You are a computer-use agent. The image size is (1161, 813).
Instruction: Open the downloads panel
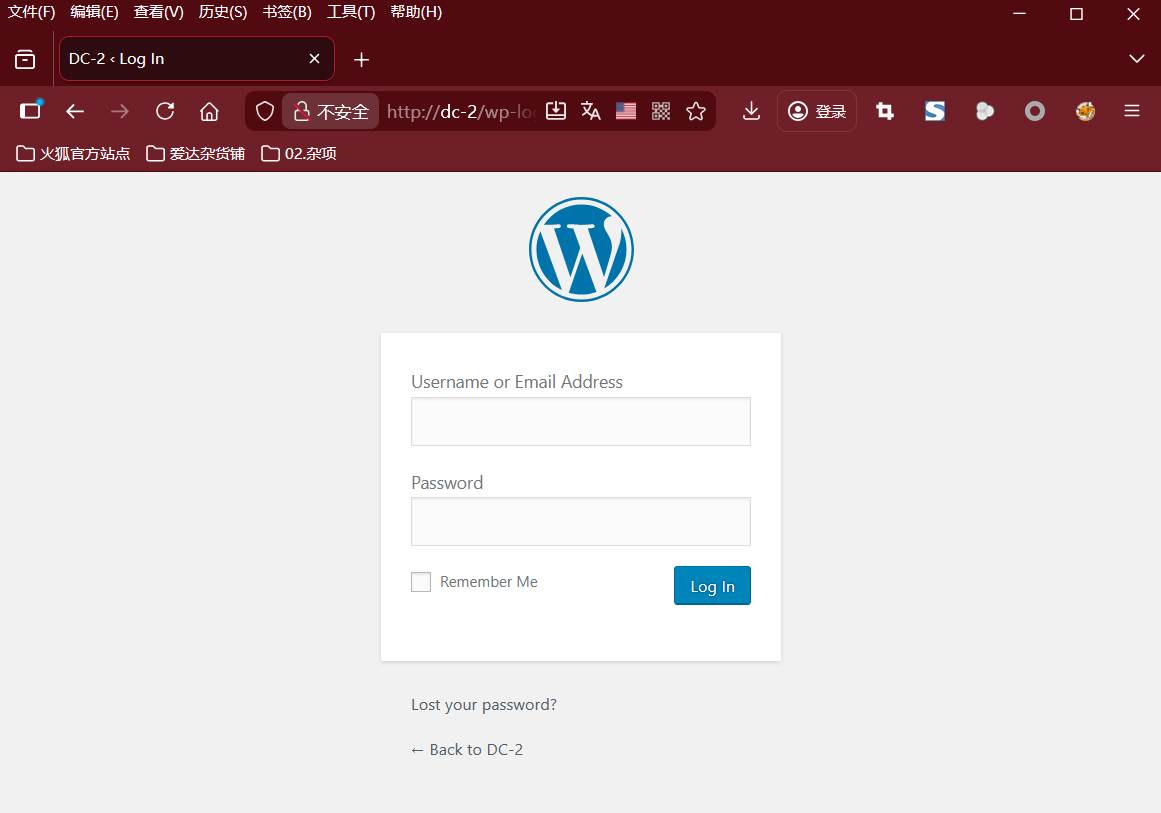pos(752,111)
